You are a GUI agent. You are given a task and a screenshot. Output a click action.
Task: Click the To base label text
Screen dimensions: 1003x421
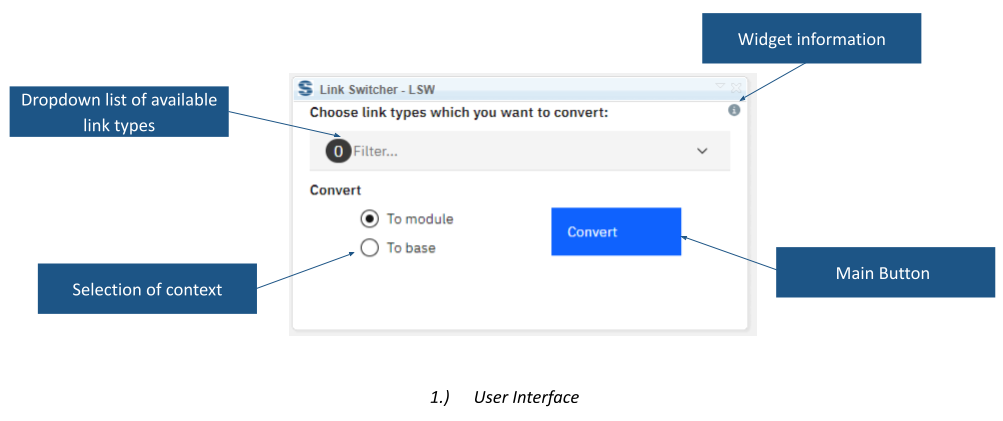point(411,248)
